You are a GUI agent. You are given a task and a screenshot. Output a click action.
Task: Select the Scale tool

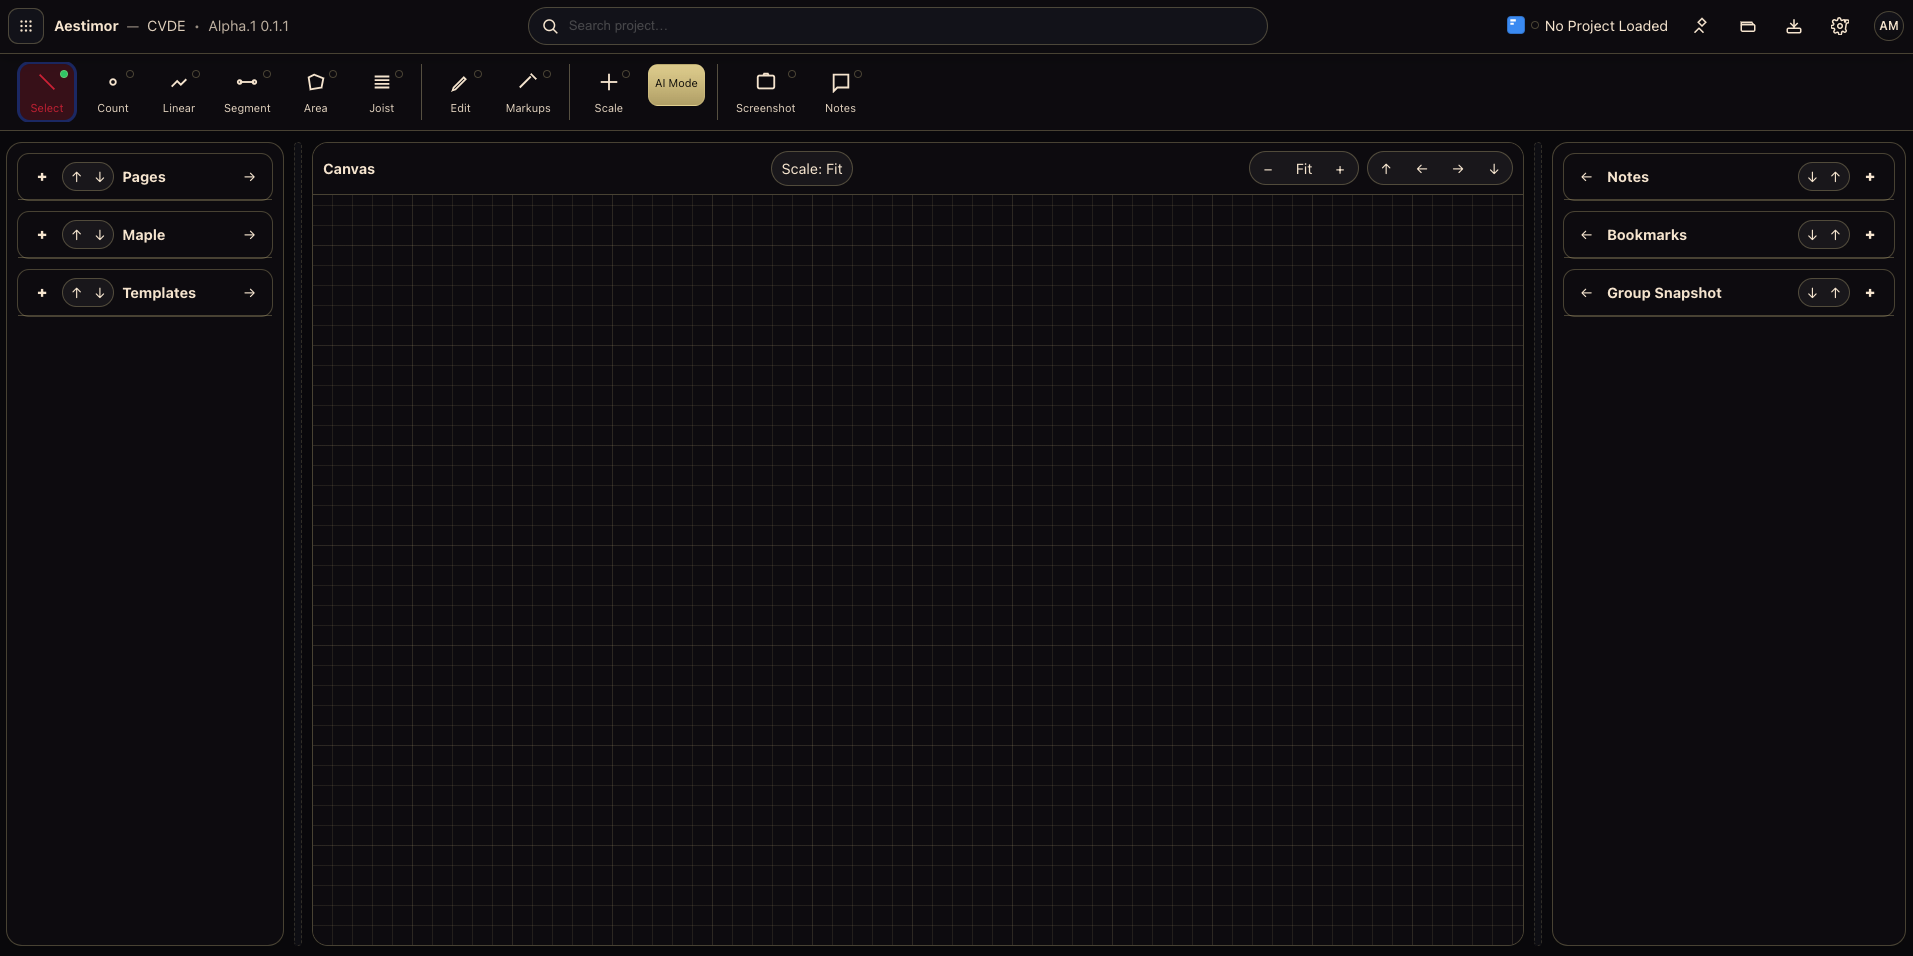[x=608, y=92]
